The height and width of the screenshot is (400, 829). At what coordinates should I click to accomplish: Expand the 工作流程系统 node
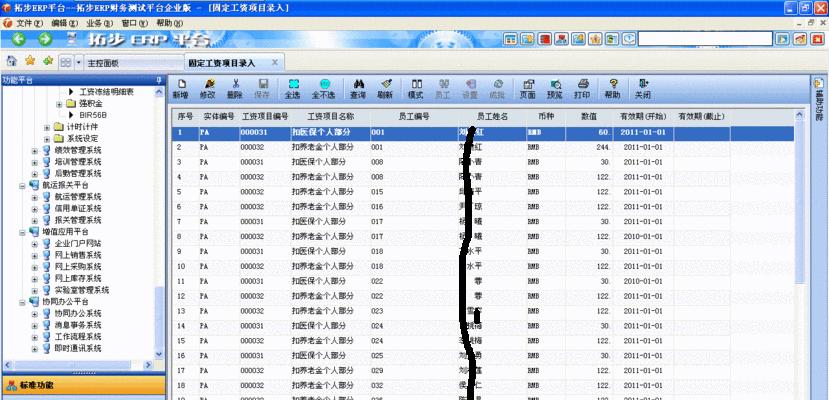(35, 337)
